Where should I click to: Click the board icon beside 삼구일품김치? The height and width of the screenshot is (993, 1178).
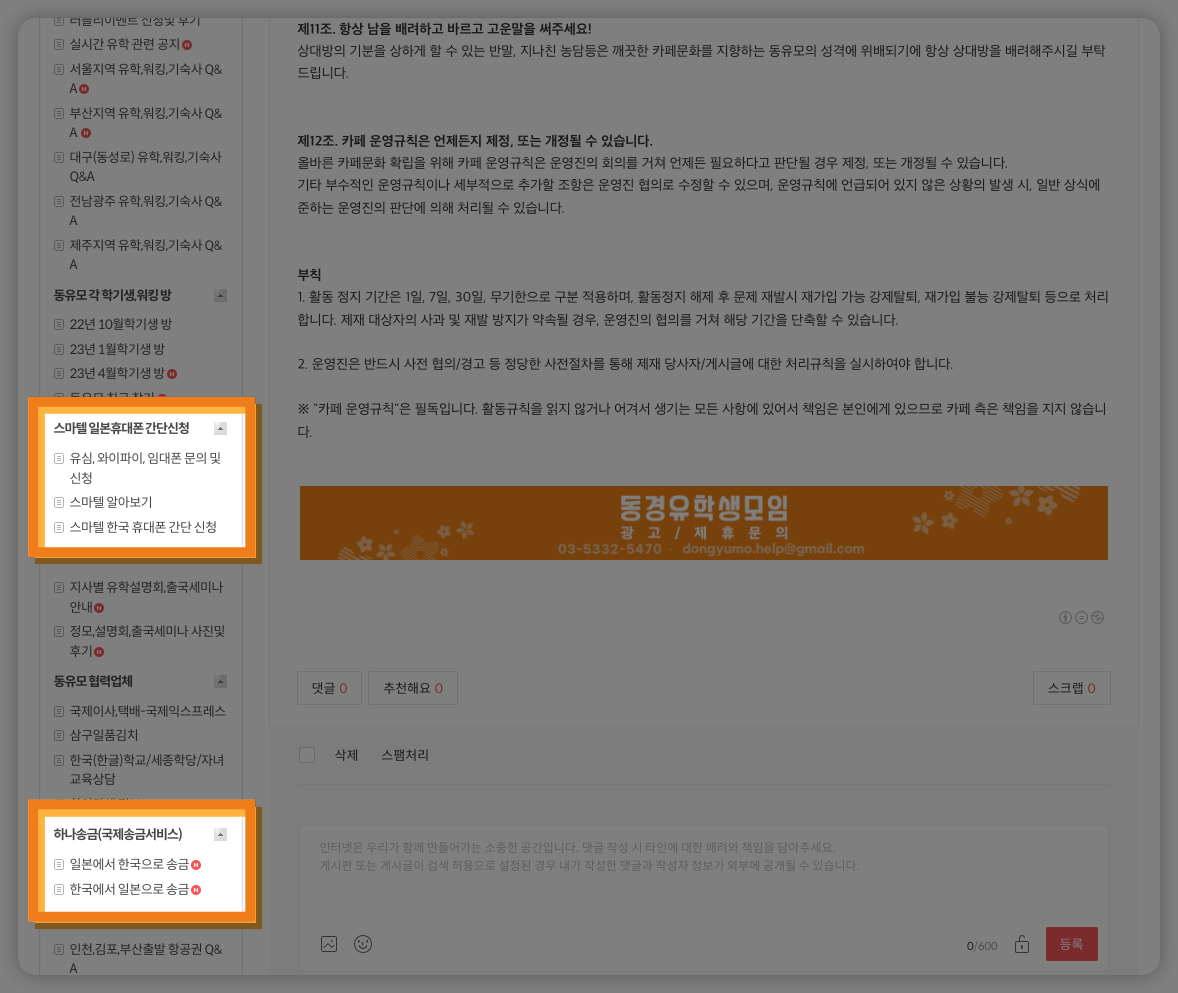click(x=59, y=735)
